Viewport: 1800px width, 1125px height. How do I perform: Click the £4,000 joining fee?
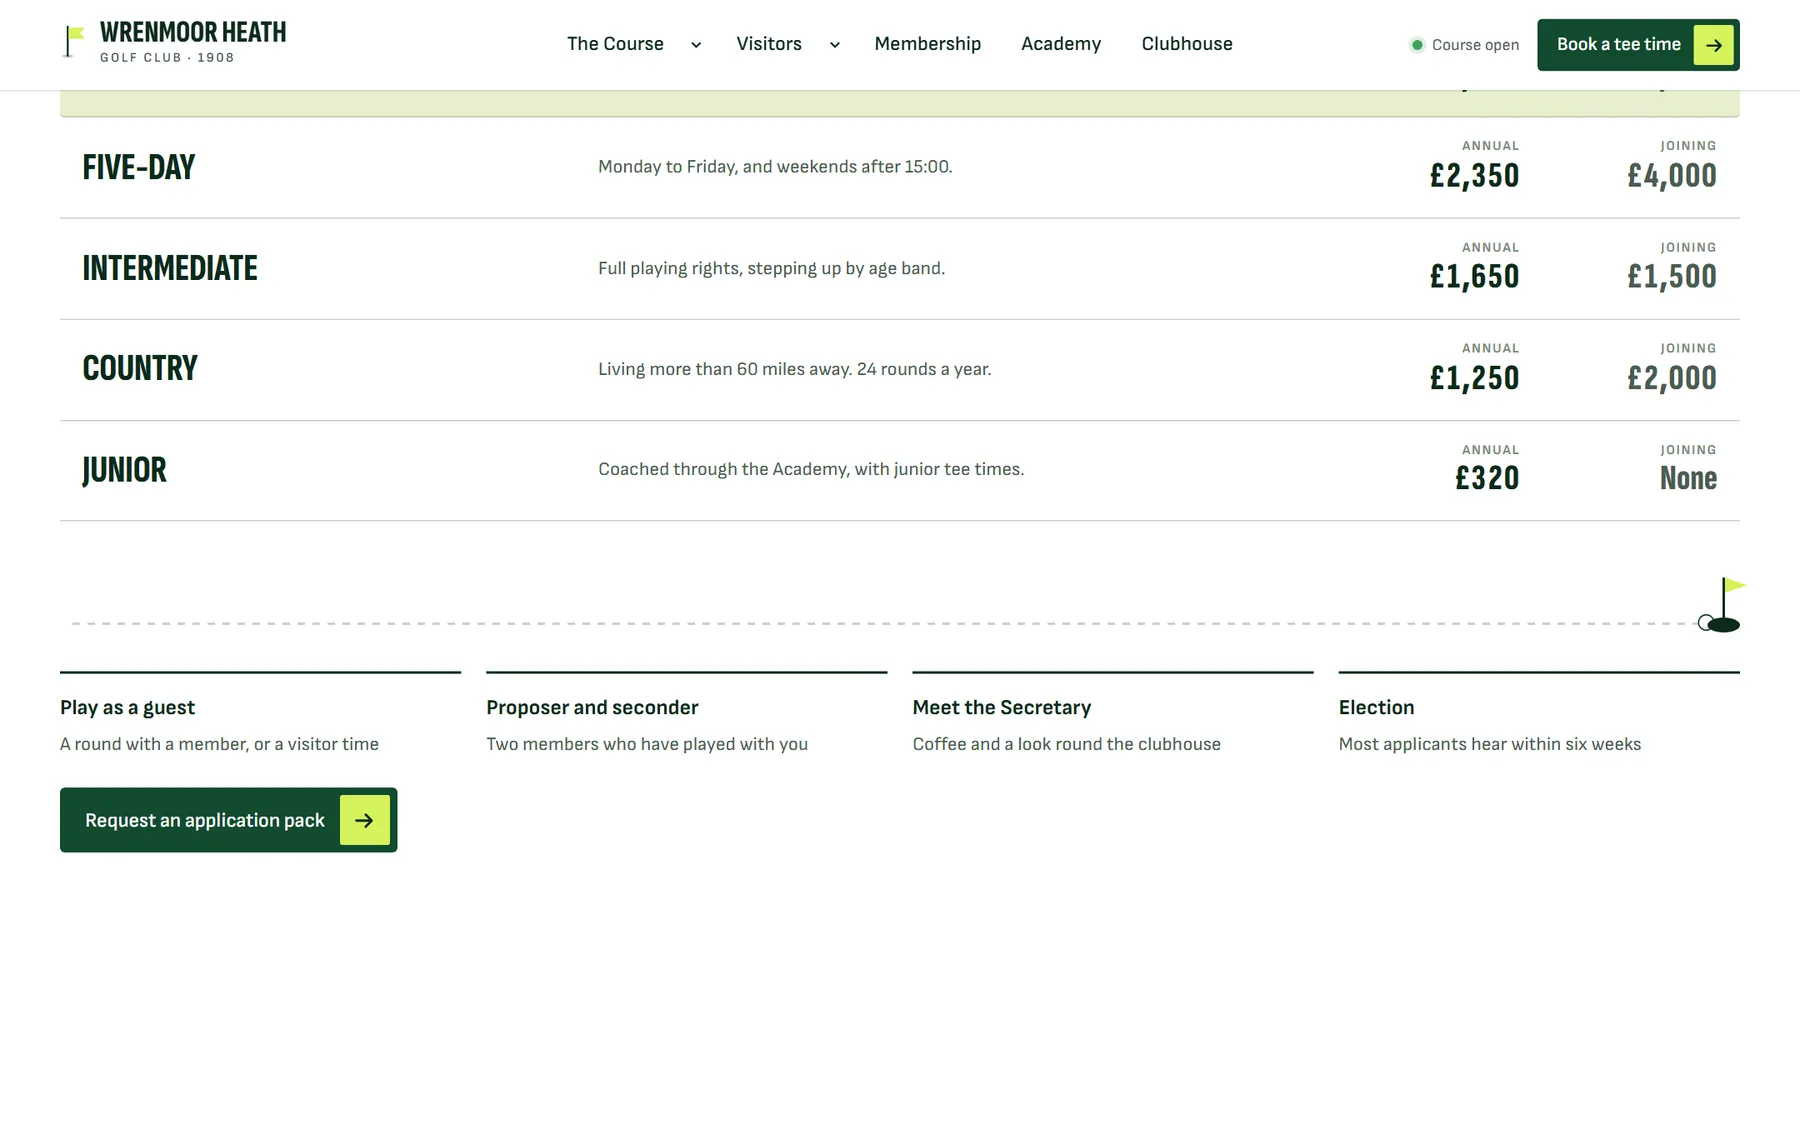pyautogui.click(x=1672, y=176)
